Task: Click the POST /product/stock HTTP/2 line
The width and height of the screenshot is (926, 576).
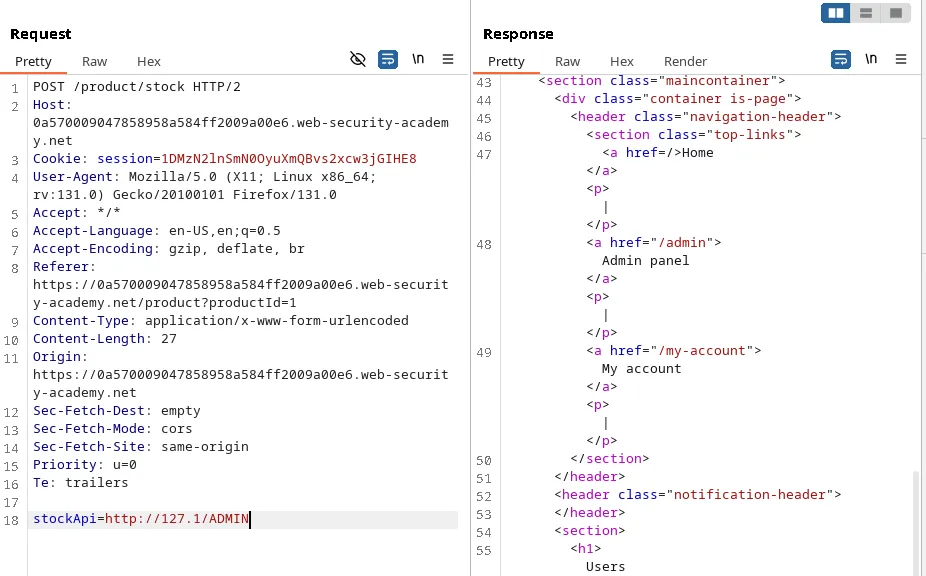Action: click(137, 87)
